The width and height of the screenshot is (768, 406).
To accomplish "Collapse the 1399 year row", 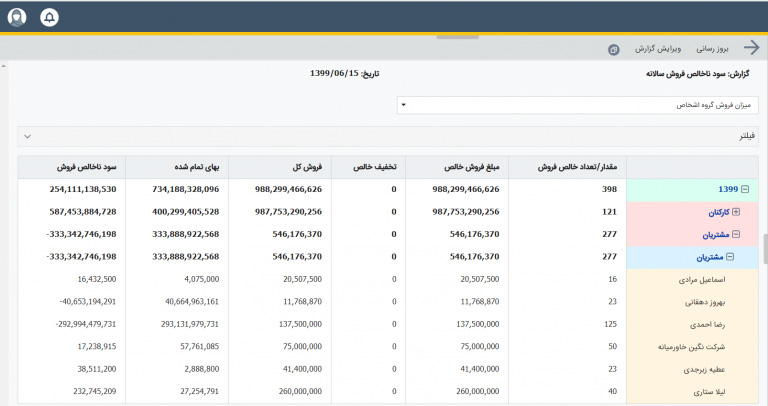I will click(x=745, y=189).
